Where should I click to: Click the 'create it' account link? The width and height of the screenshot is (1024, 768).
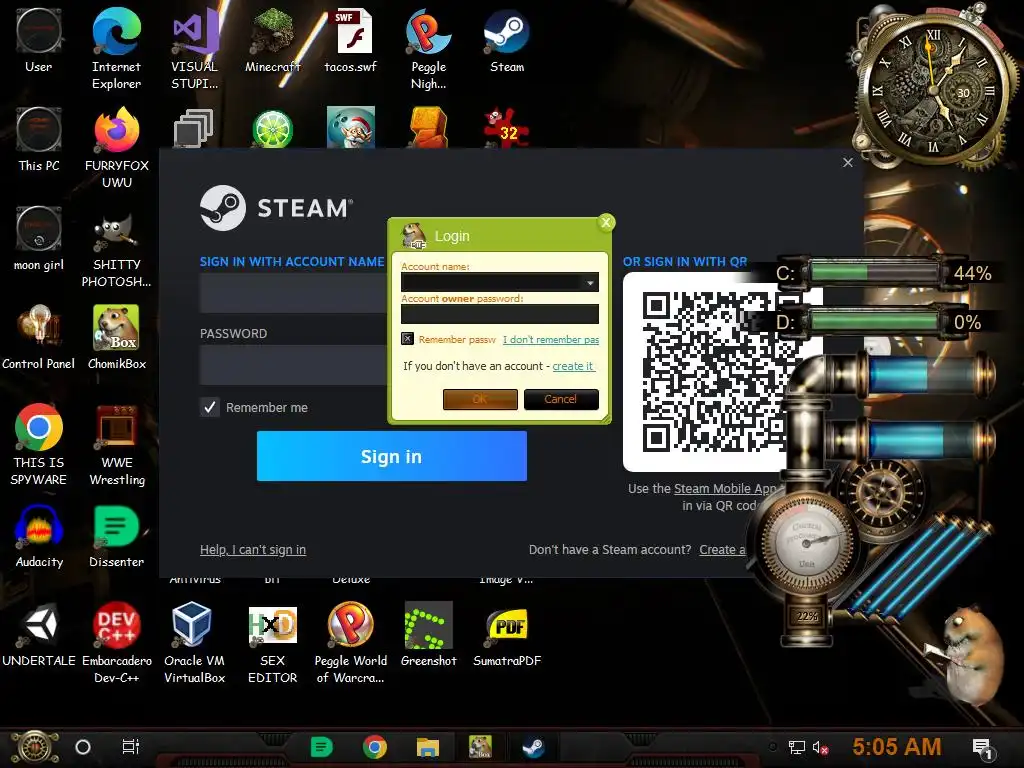point(573,366)
